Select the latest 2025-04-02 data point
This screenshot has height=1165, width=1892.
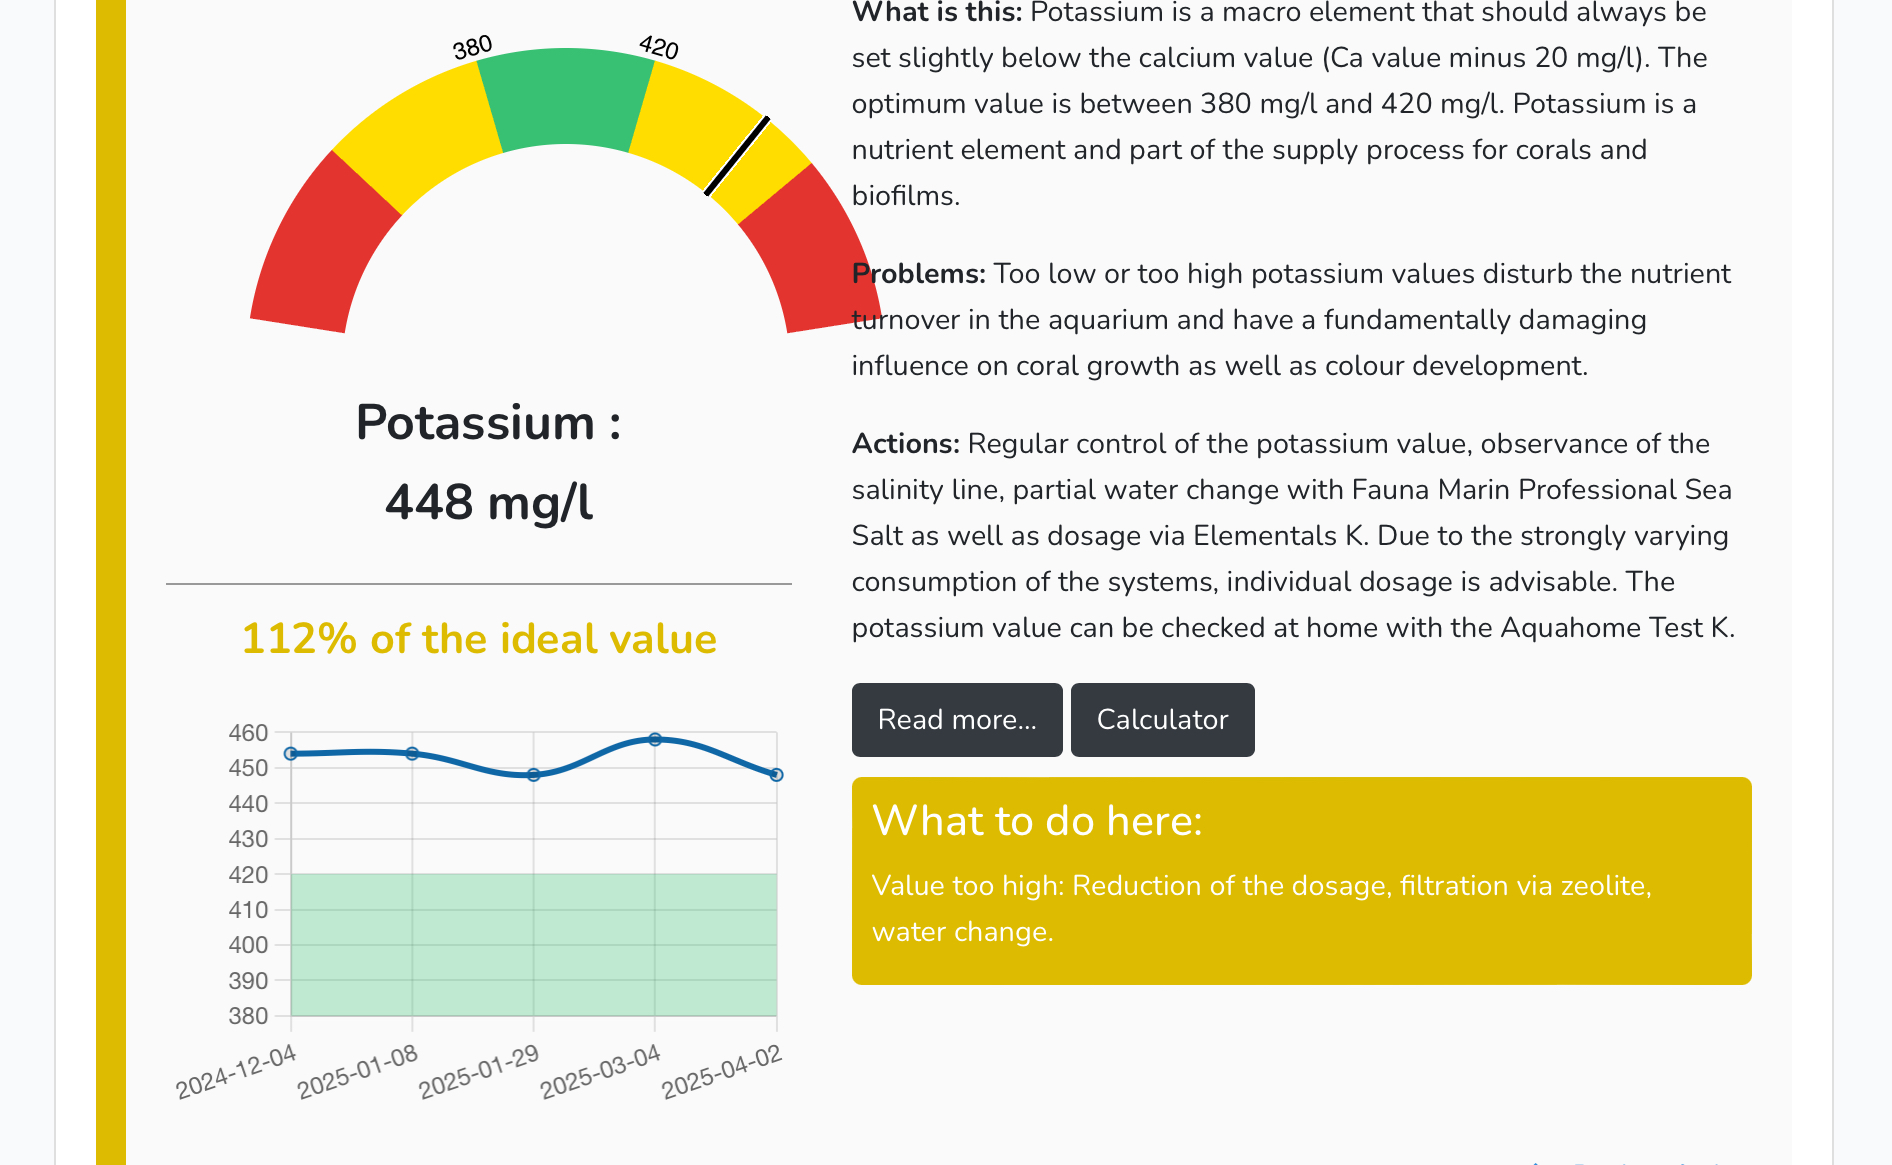click(776, 775)
